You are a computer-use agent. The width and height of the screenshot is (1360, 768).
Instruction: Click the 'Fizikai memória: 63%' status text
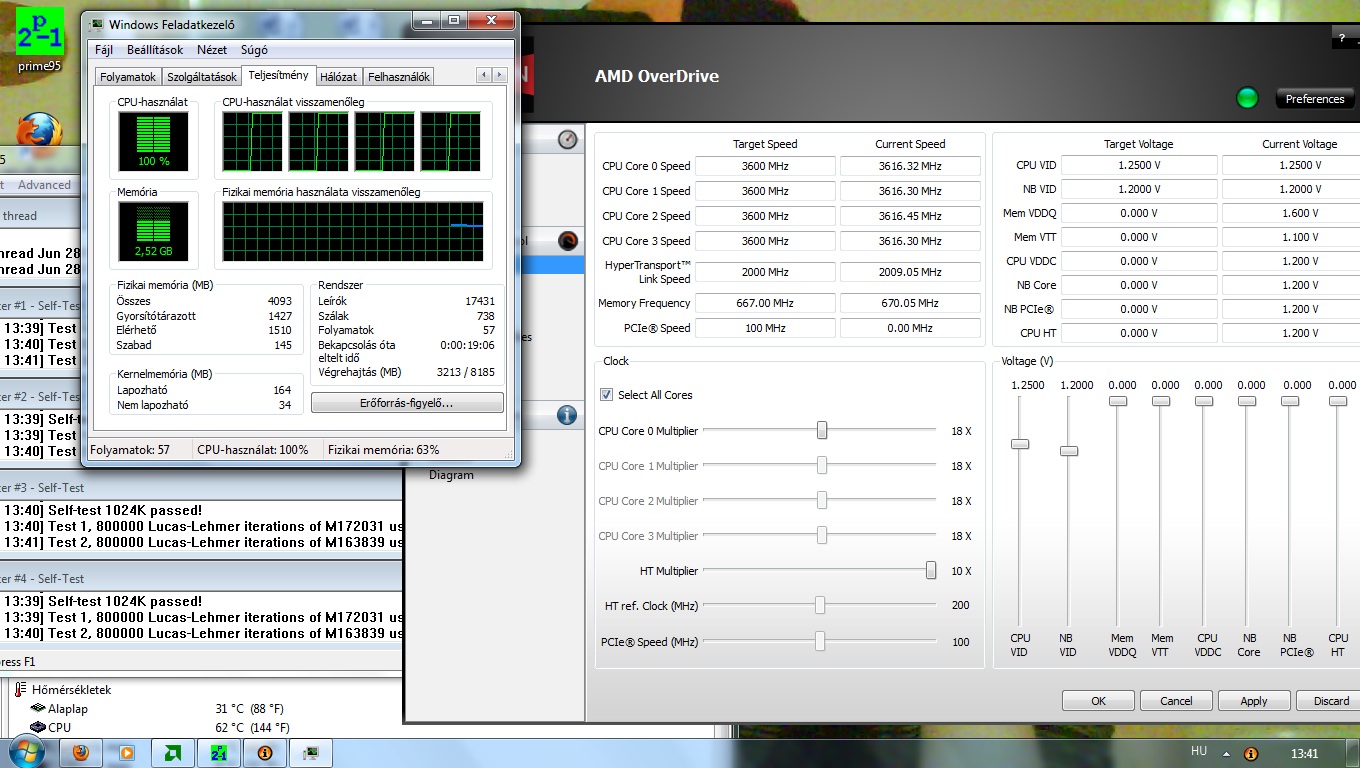(384, 450)
